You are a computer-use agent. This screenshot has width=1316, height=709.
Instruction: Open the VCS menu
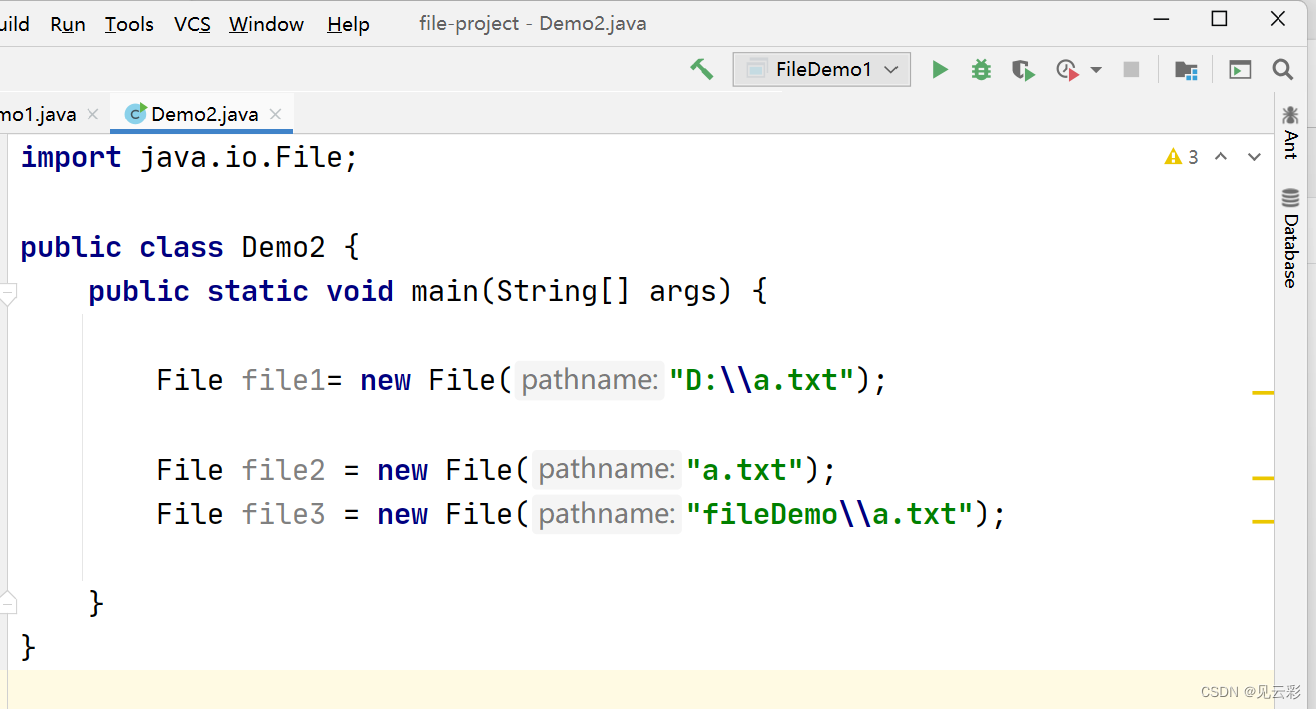point(192,24)
